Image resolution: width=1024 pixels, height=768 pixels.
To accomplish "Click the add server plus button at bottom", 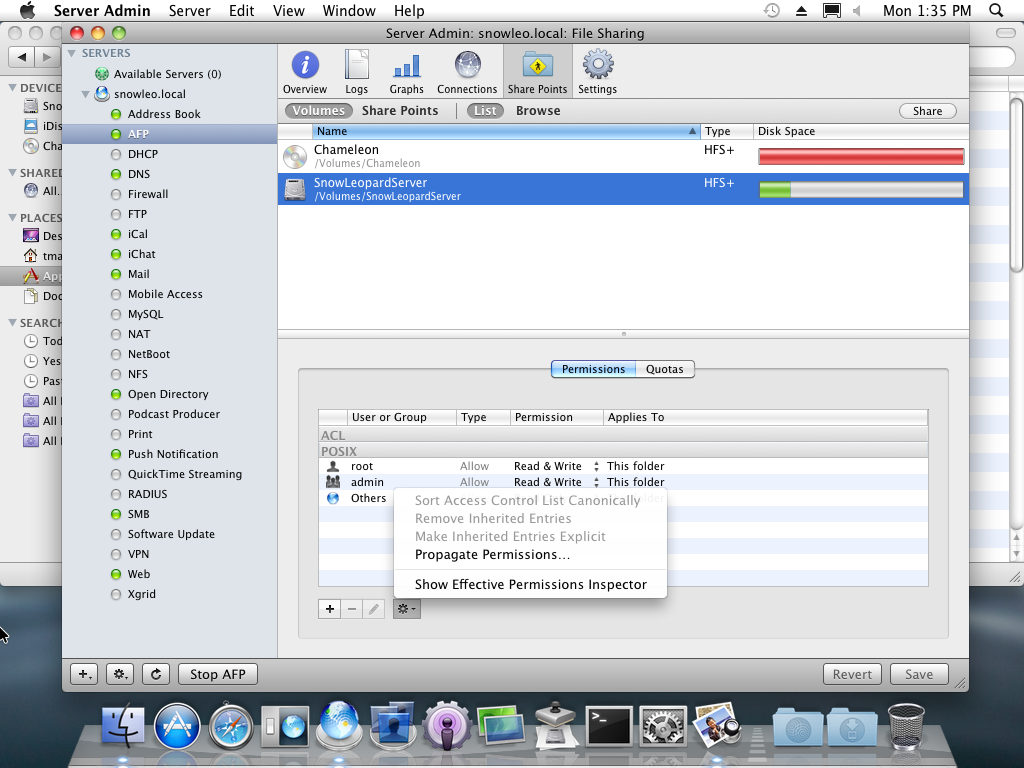I will coord(85,674).
